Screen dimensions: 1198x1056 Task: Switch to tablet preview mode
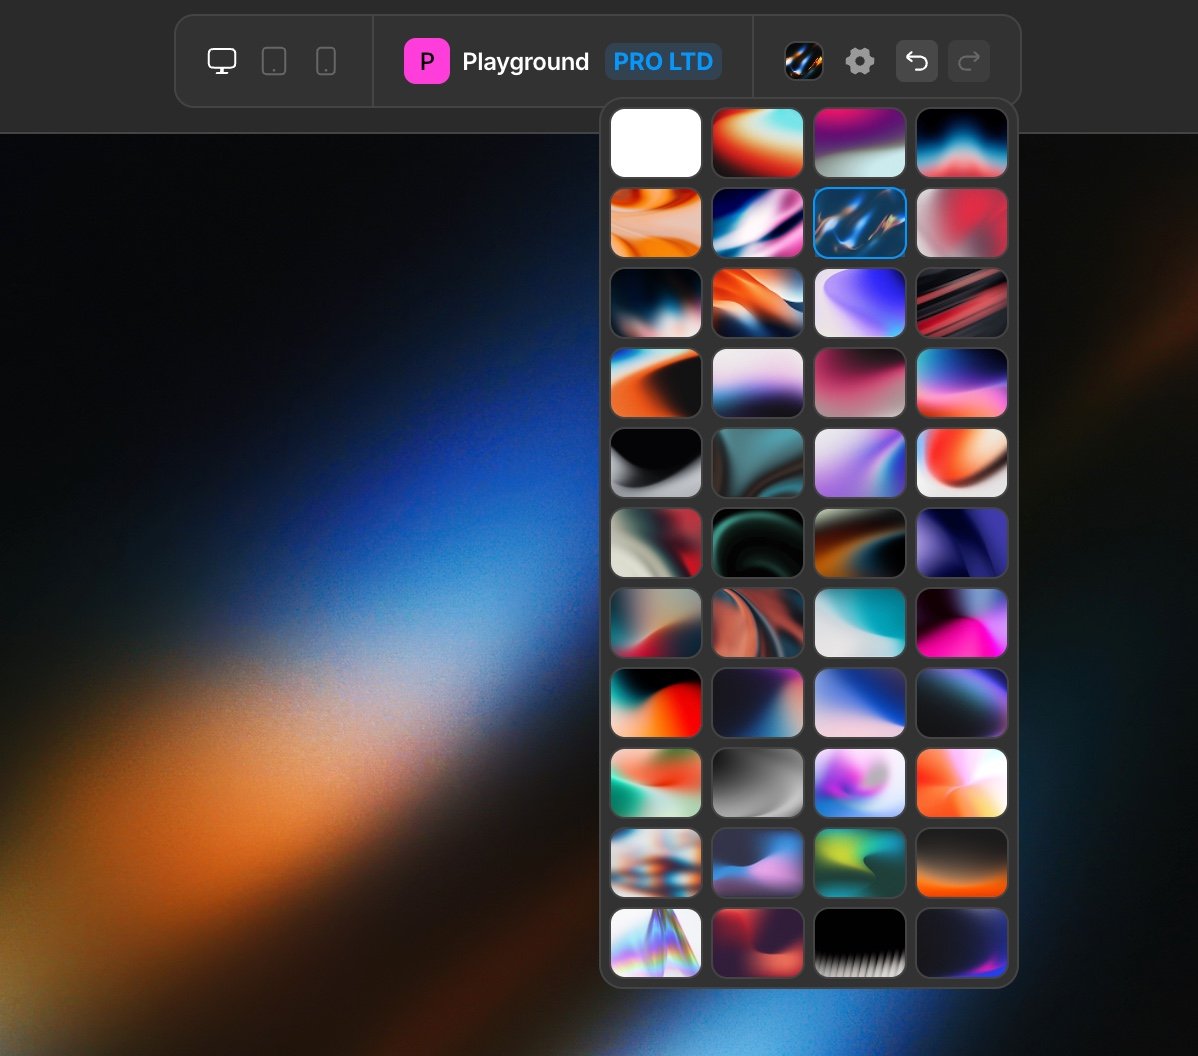[274, 61]
